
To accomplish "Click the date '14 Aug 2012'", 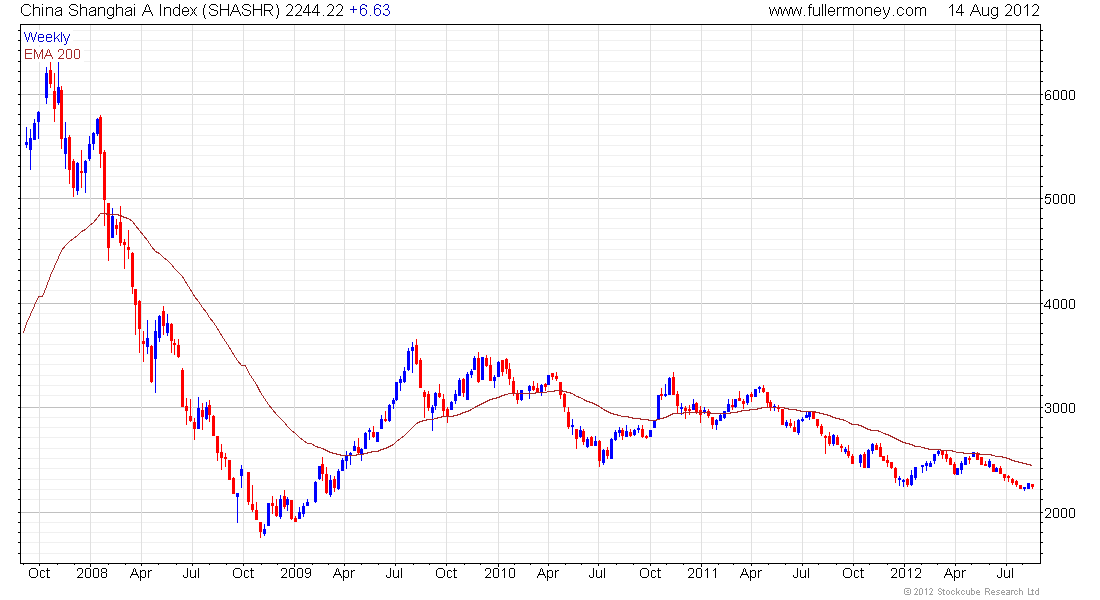I will pyautogui.click(x=993, y=11).
